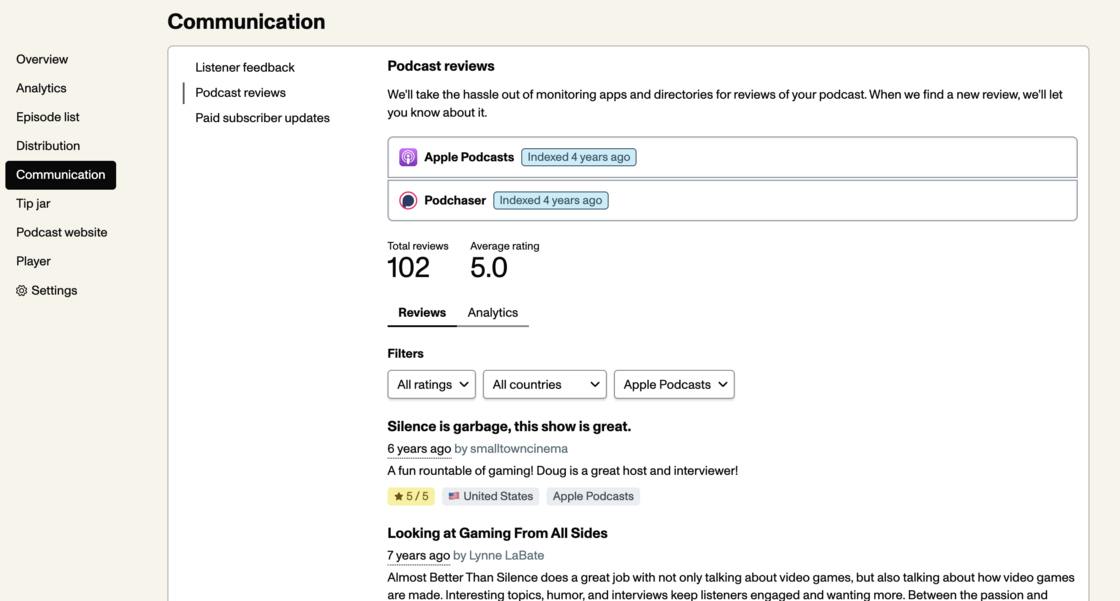Open the All ratings dropdown
This screenshot has height=601, width=1120.
click(431, 384)
